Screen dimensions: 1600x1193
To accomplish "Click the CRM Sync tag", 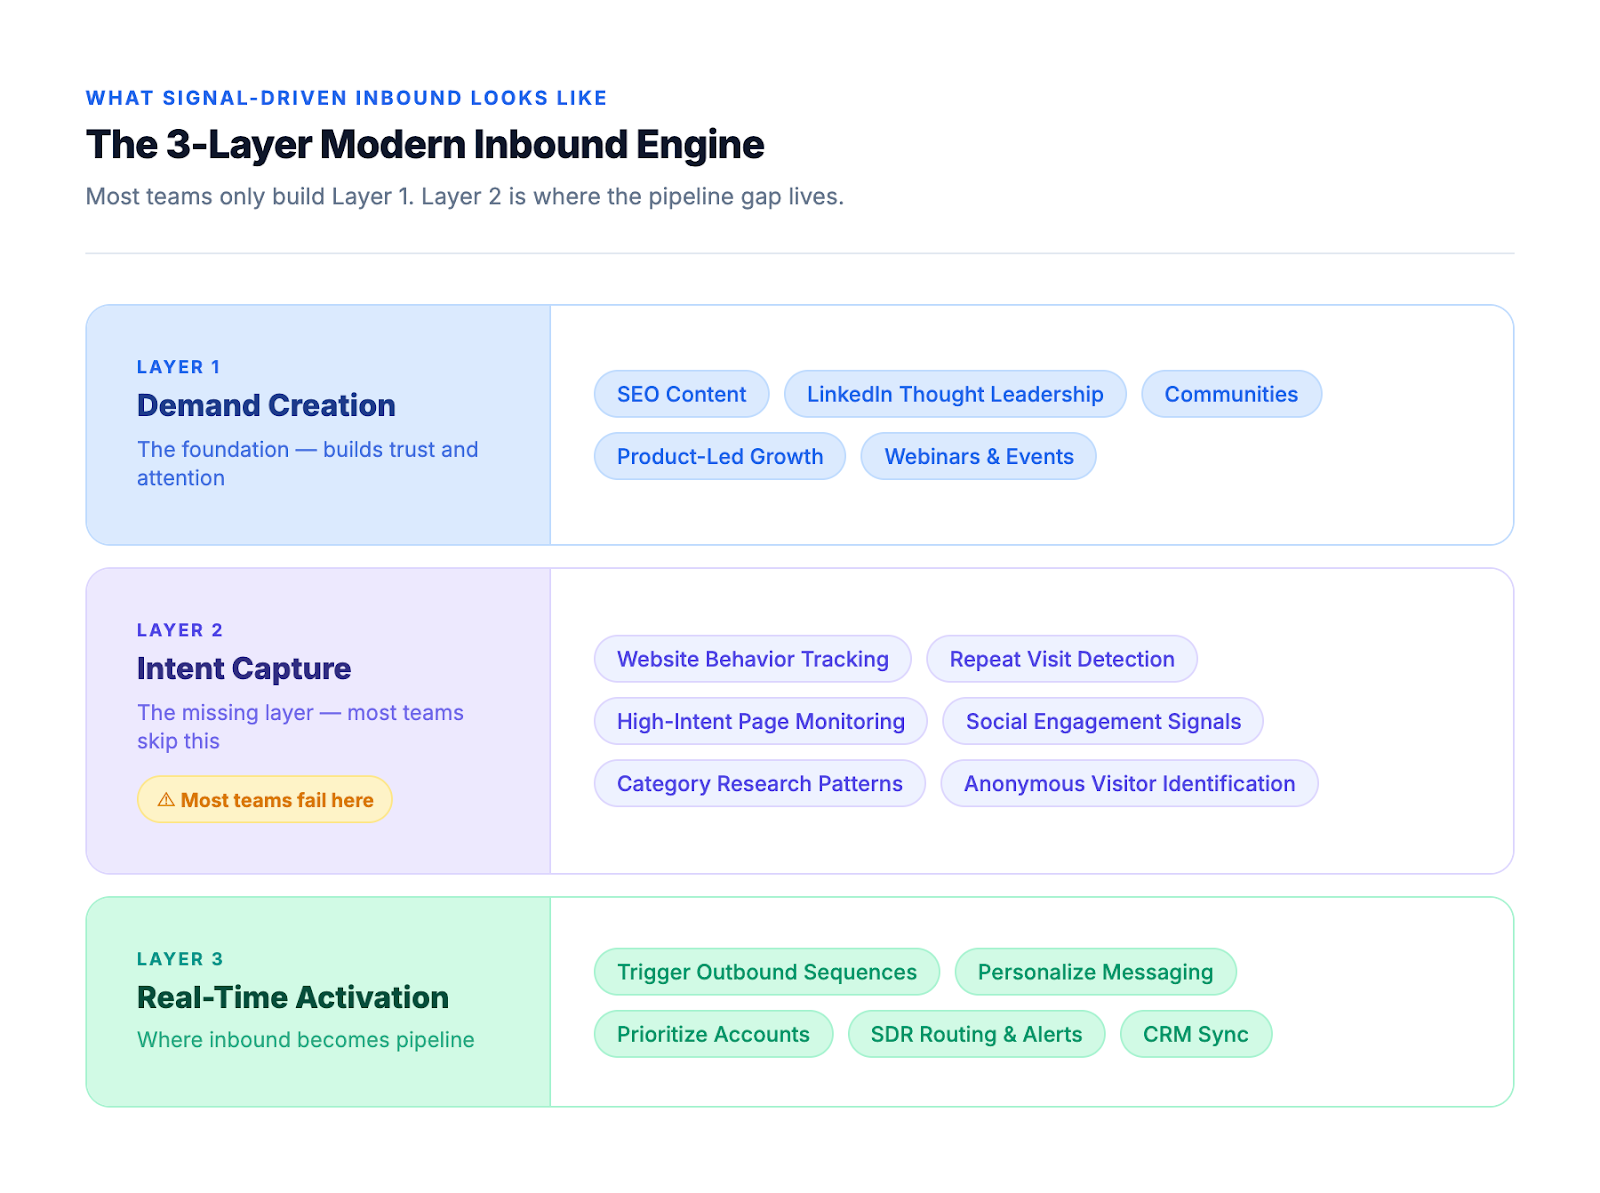I will click(1196, 1034).
